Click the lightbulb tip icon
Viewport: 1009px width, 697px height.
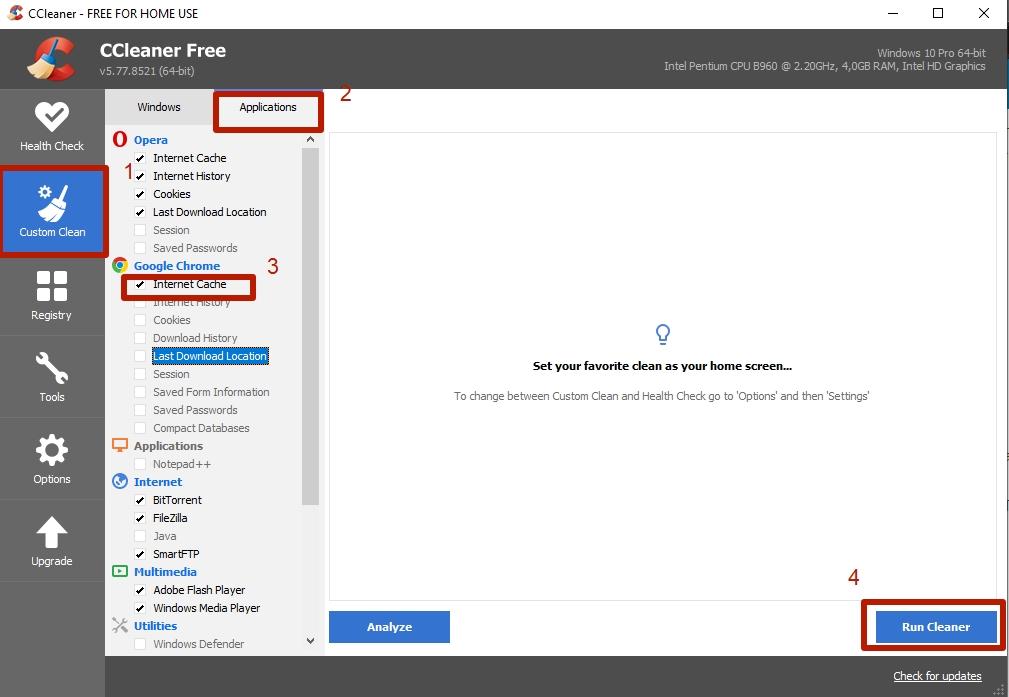pyautogui.click(x=662, y=334)
